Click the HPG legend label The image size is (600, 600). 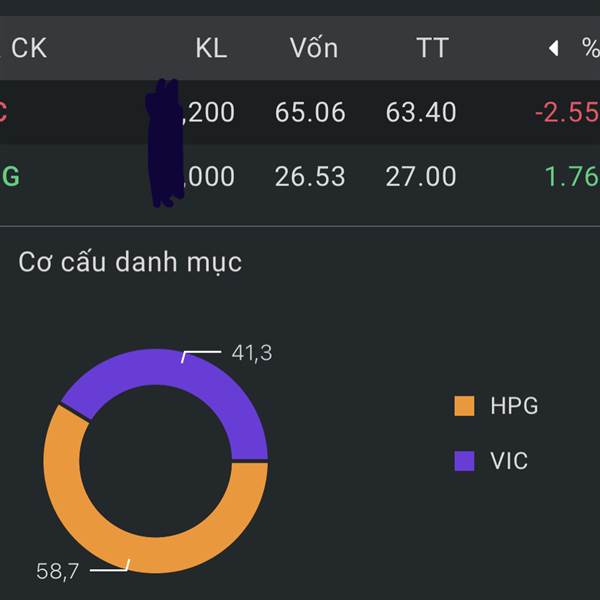[514, 406]
